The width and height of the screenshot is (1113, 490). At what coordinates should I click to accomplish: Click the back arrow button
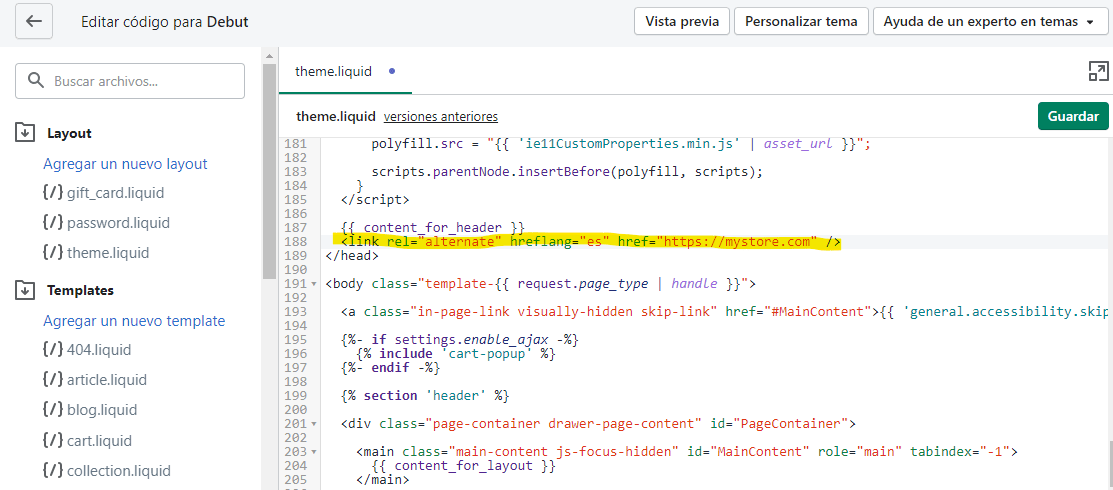pos(34,21)
